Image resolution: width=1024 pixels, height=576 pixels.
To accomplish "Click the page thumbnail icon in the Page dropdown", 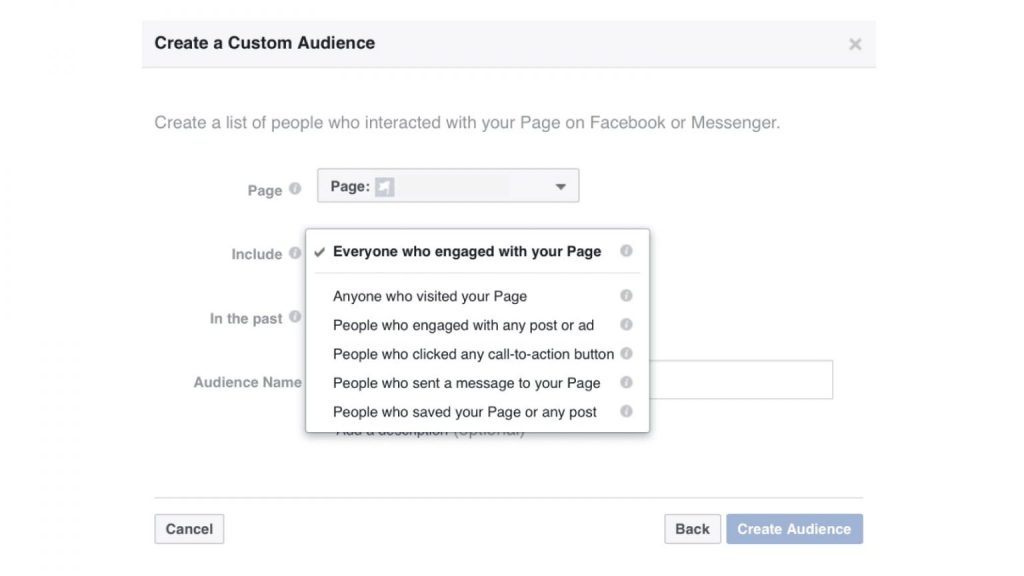I will click(x=385, y=187).
